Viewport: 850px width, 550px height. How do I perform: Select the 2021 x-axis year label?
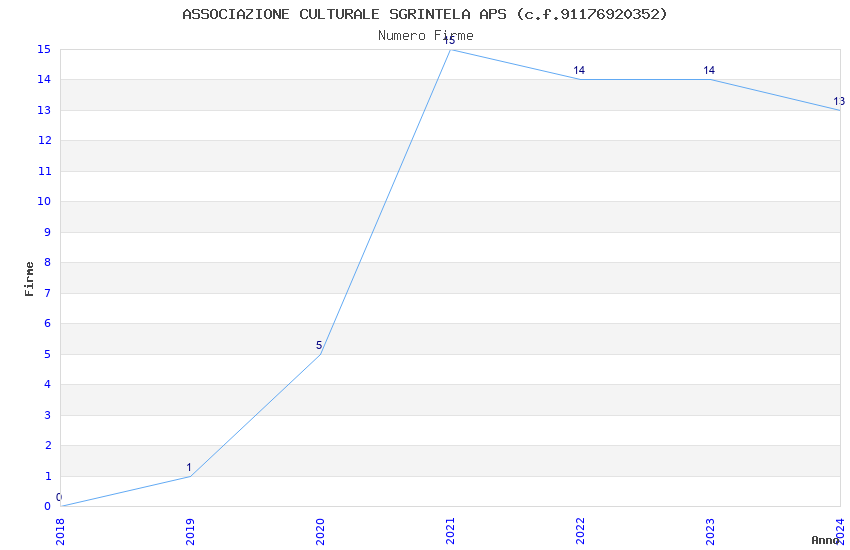(x=450, y=532)
